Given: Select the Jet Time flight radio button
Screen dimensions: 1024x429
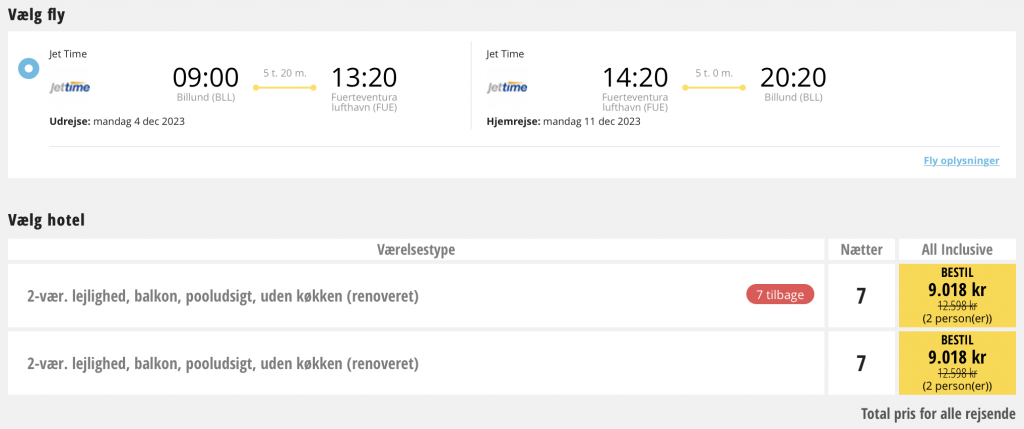Looking at the screenshot, I should [29, 68].
